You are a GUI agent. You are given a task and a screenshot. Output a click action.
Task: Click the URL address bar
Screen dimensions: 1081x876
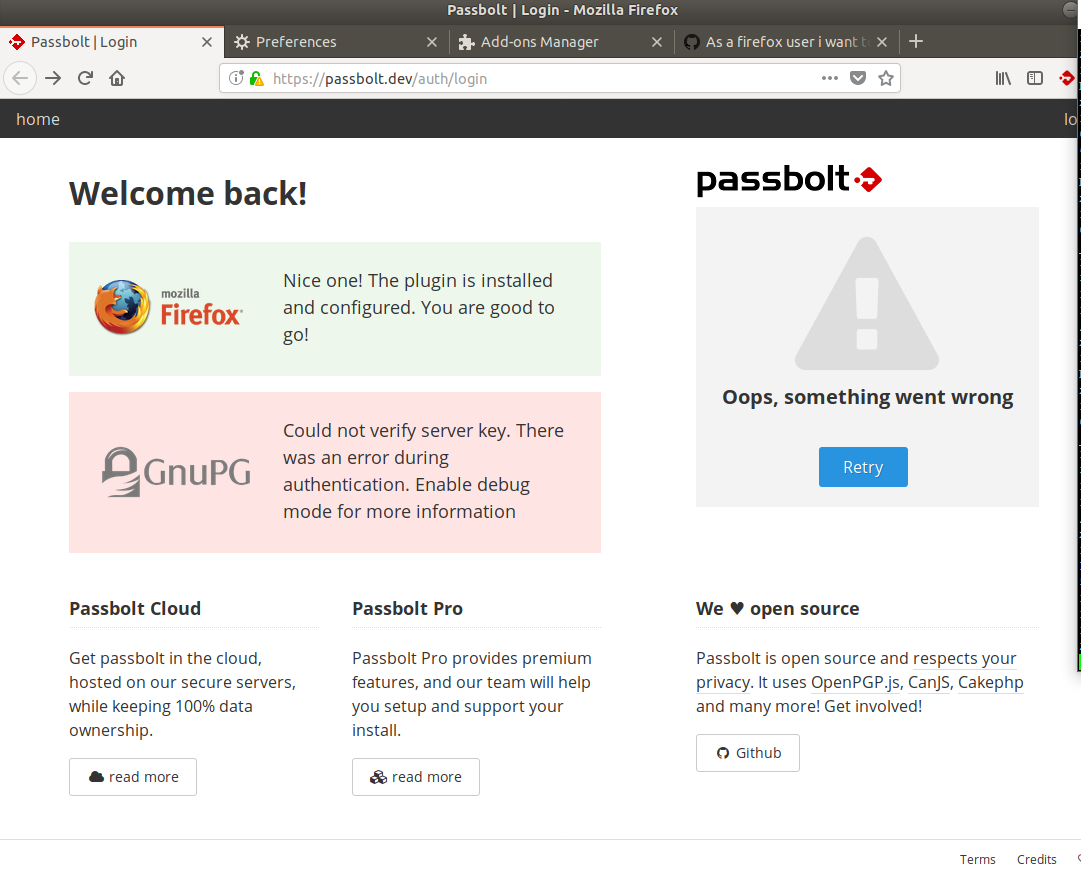pyautogui.click(x=540, y=78)
